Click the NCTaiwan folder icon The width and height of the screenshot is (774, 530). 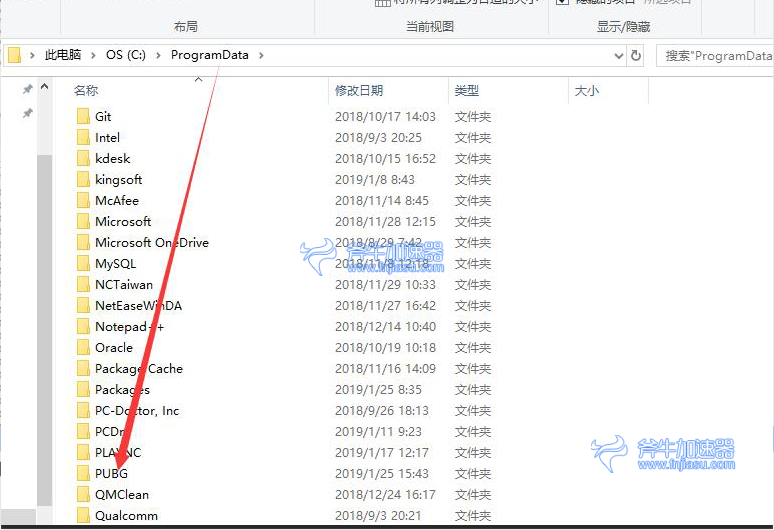83,284
